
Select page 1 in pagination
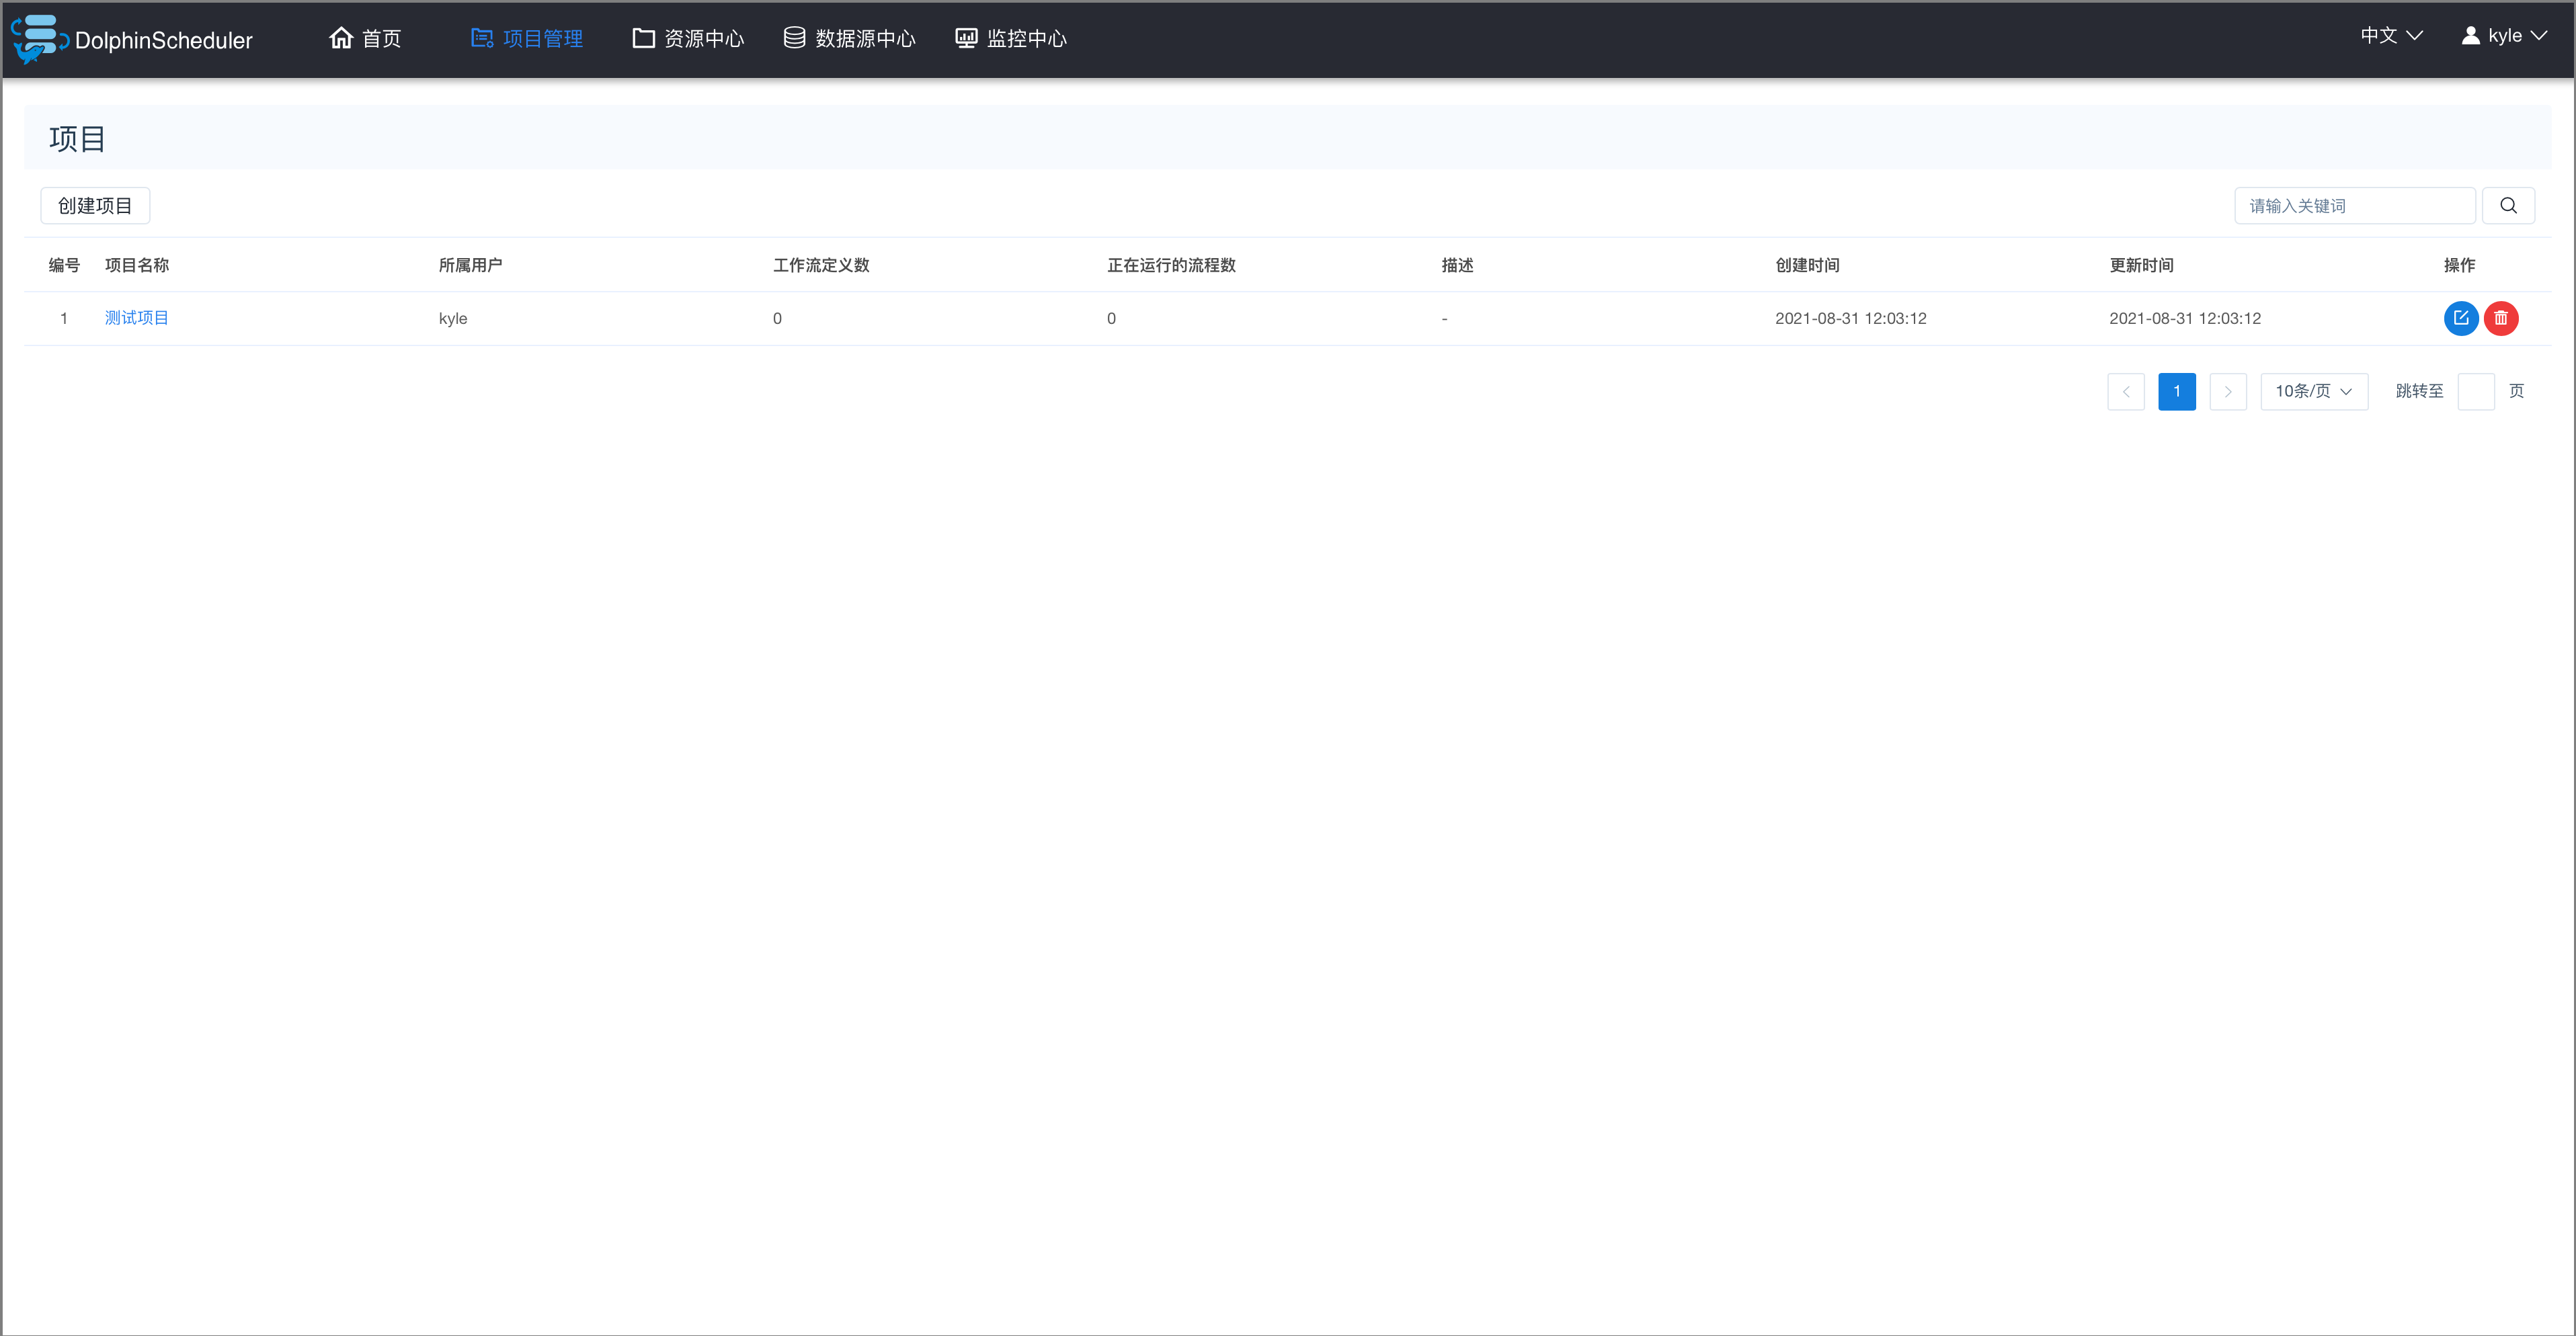[2177, 391]
